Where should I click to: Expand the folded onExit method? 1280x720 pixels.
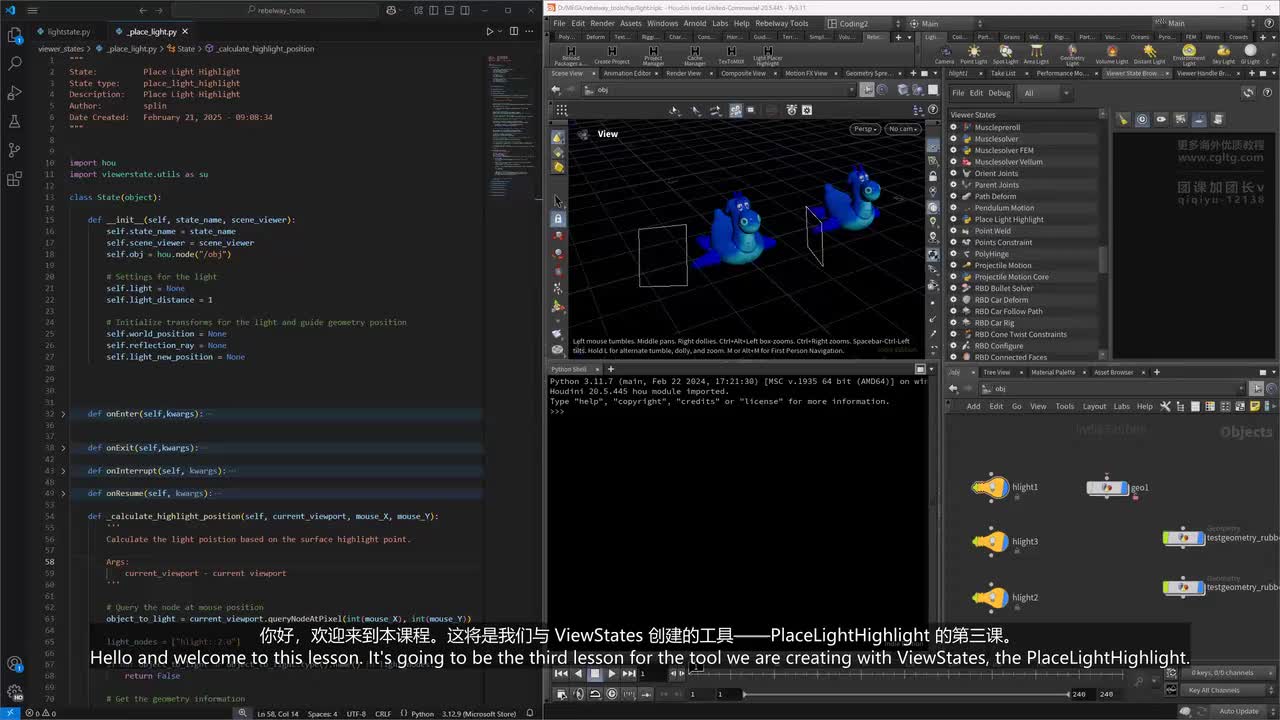point(63,448)
